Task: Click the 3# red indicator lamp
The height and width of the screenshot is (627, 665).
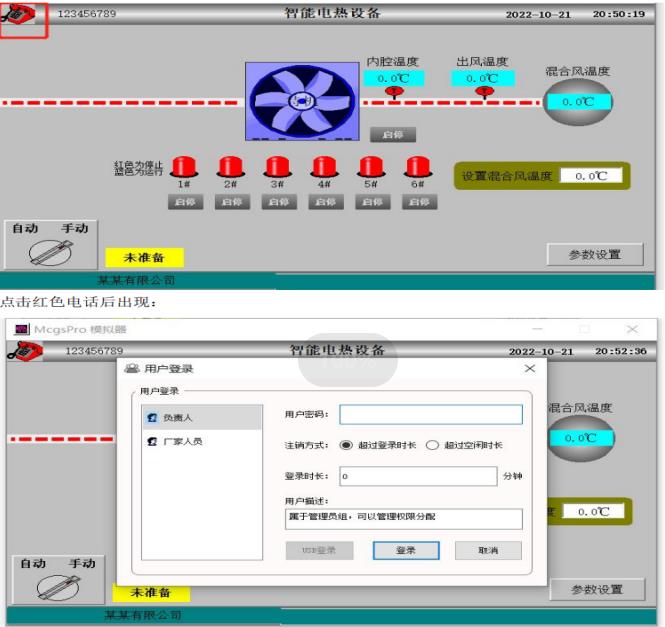Action: [x=277, y=166]
